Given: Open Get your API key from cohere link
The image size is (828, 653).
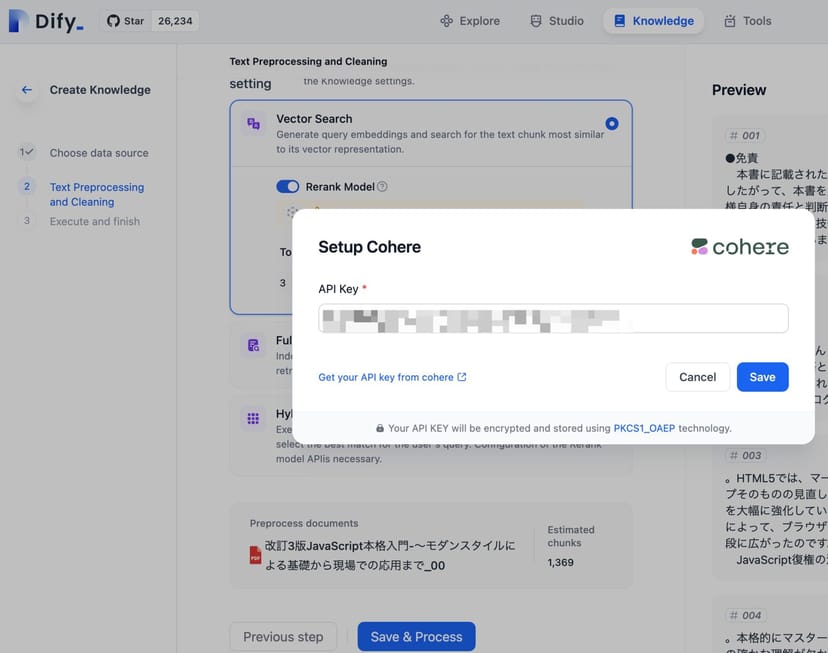Looking at the screenshot, I should tap(392, 377).
